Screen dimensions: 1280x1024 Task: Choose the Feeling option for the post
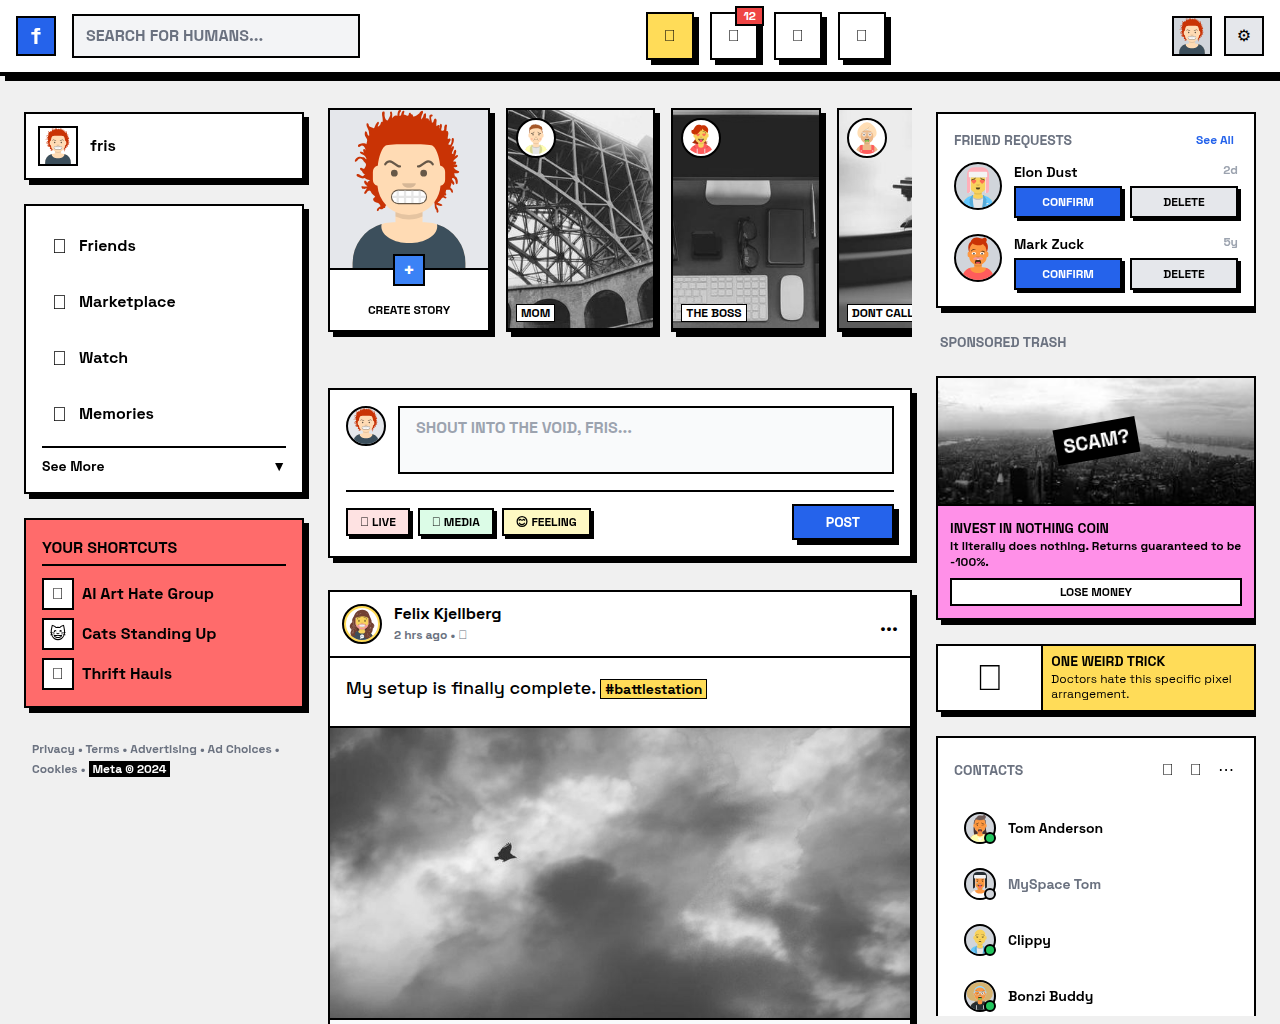(x=546, y=522)
